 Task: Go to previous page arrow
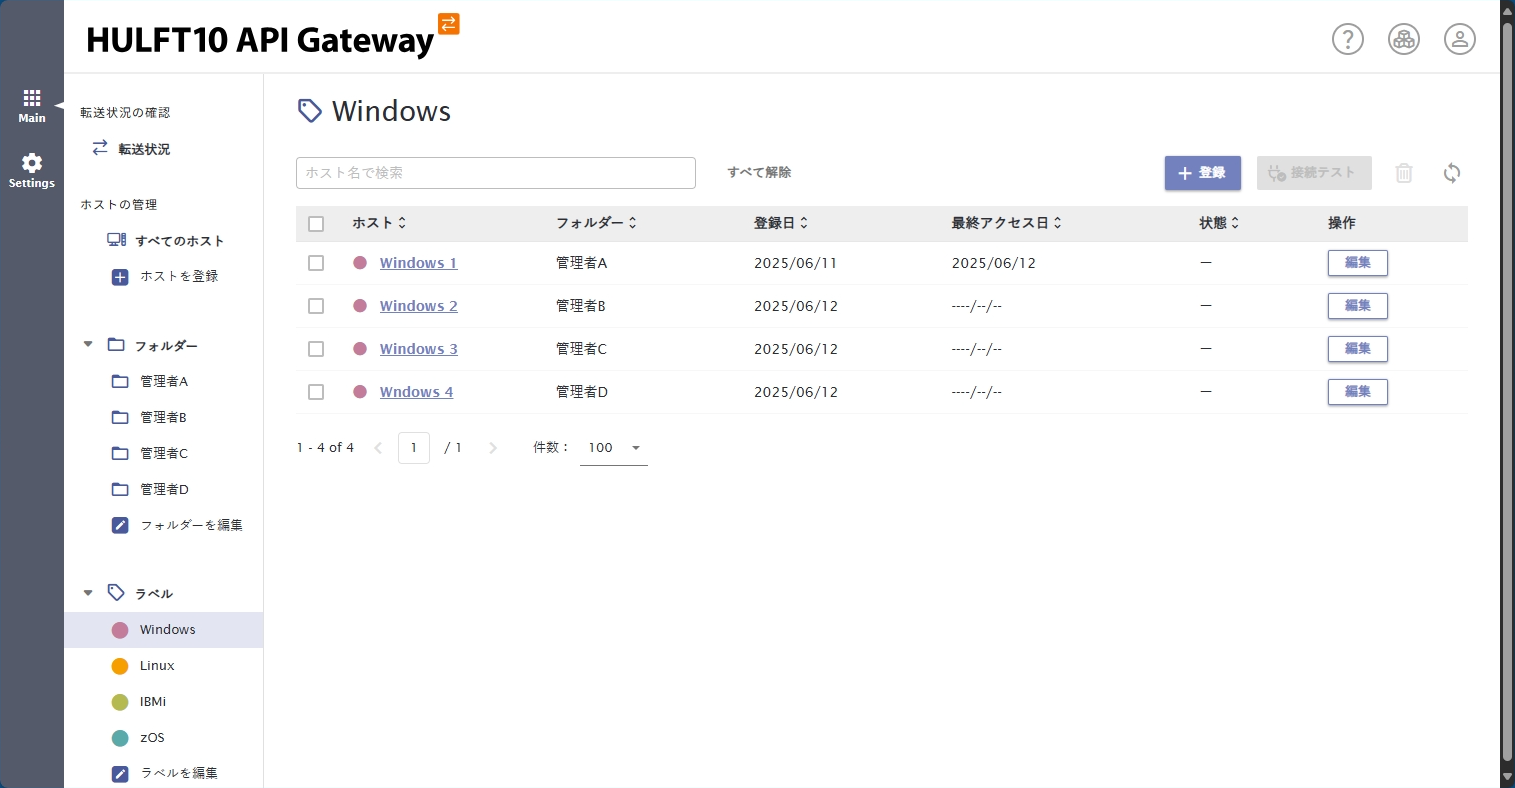[x=378, y=448]
